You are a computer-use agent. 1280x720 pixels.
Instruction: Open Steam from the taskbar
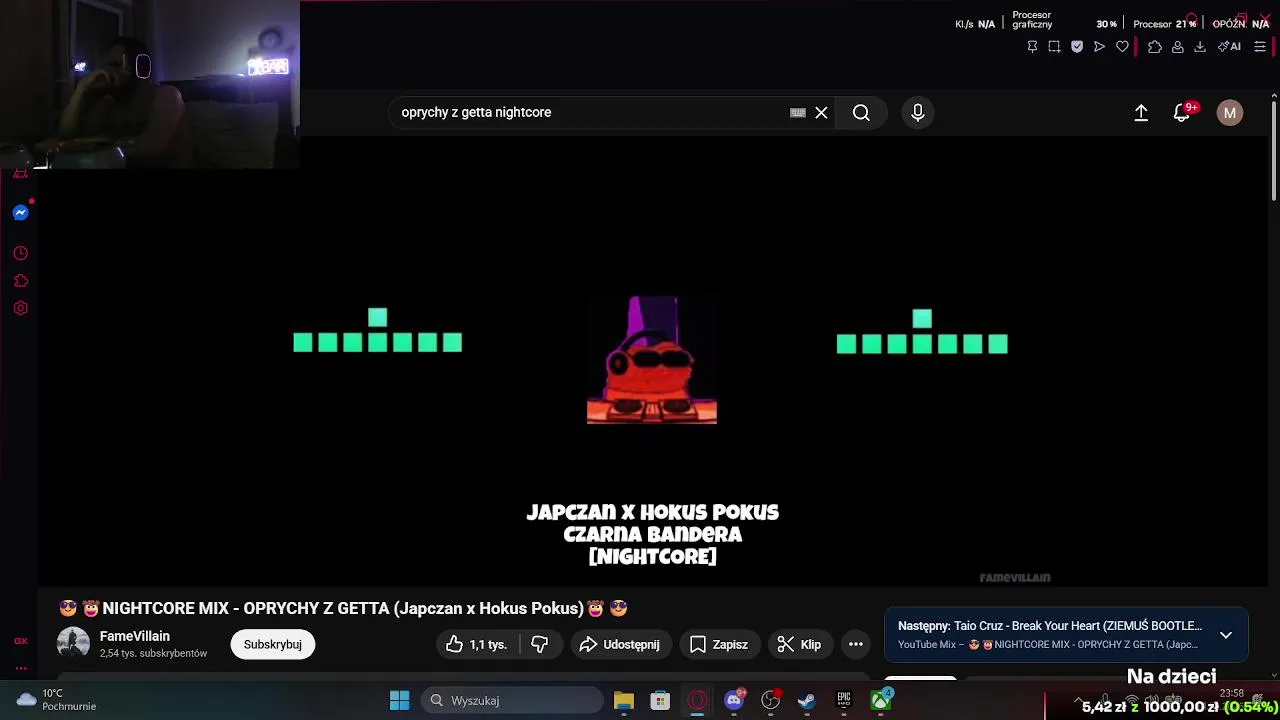tap(807, 701)
